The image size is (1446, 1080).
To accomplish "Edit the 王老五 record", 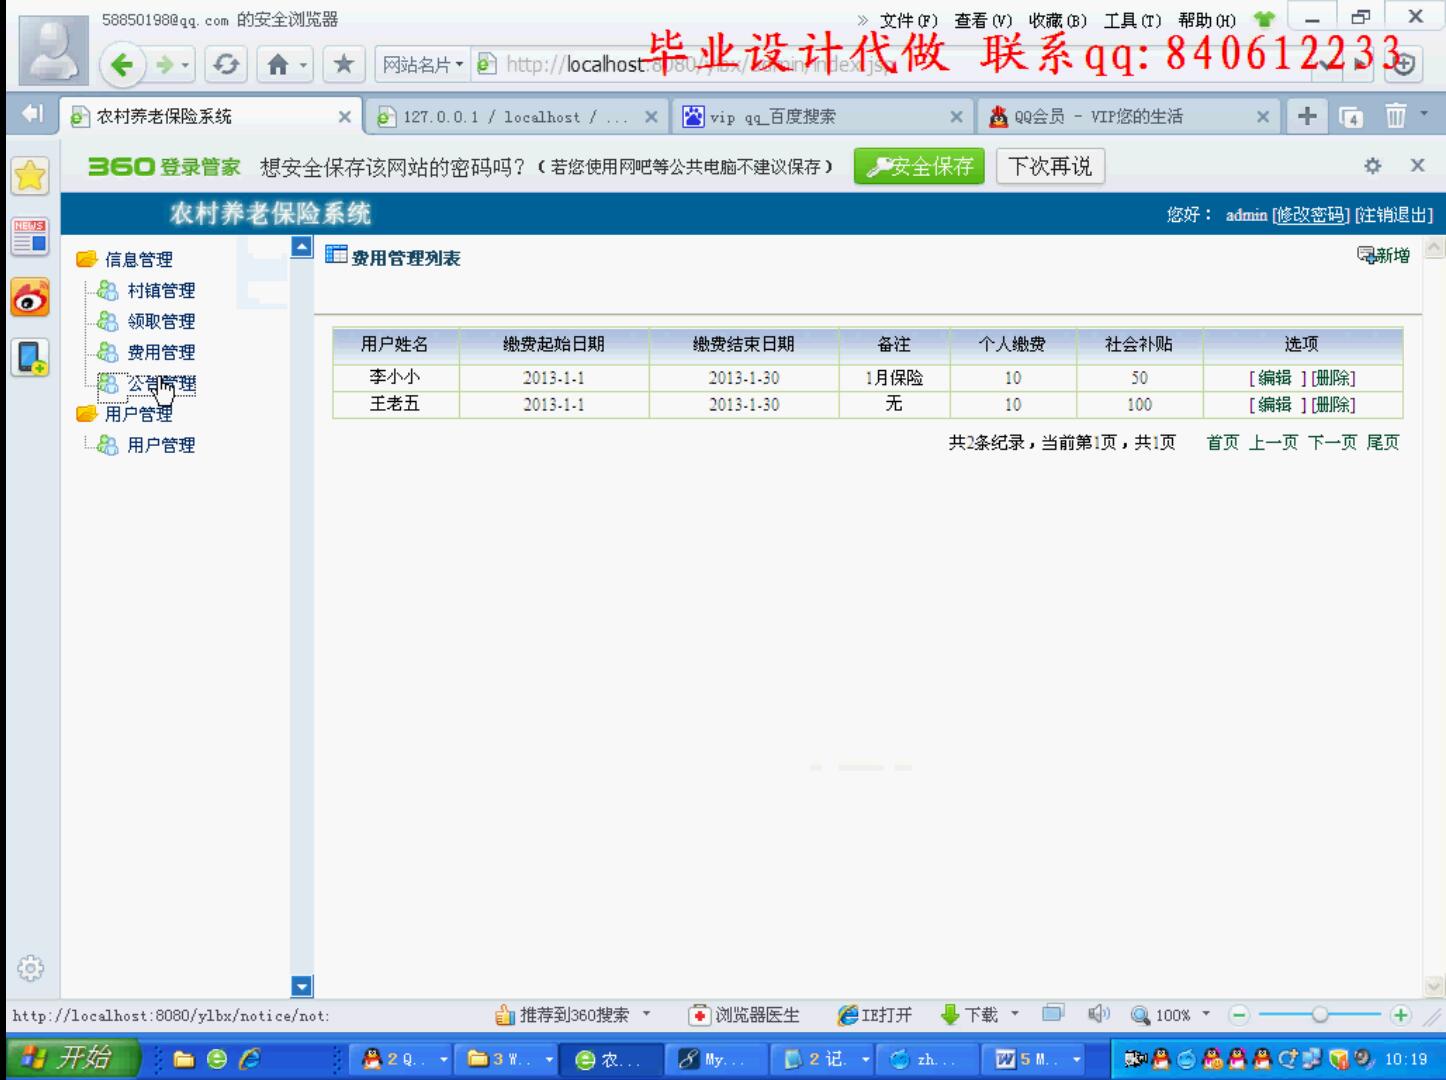I will [x=1277, y=405].
